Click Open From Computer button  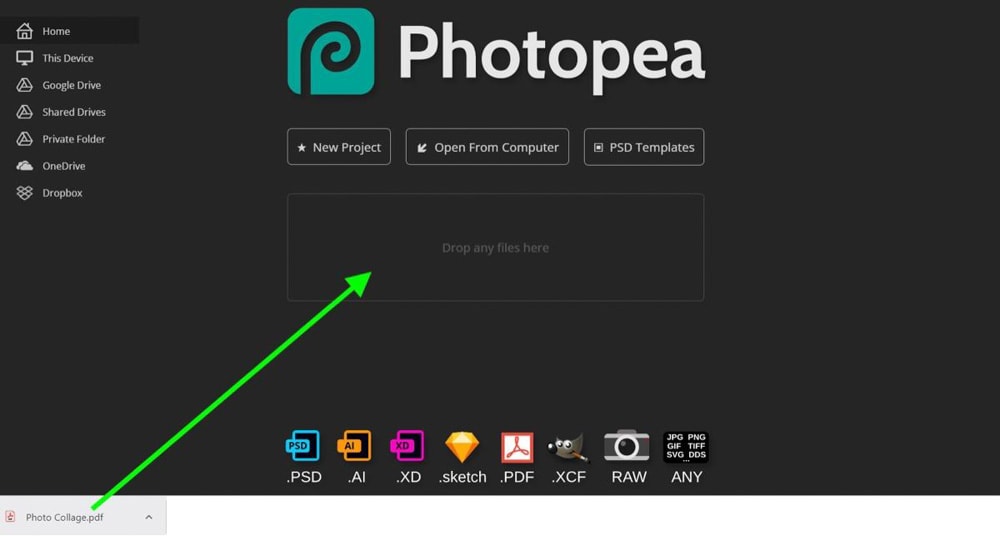tap(487, 147)
